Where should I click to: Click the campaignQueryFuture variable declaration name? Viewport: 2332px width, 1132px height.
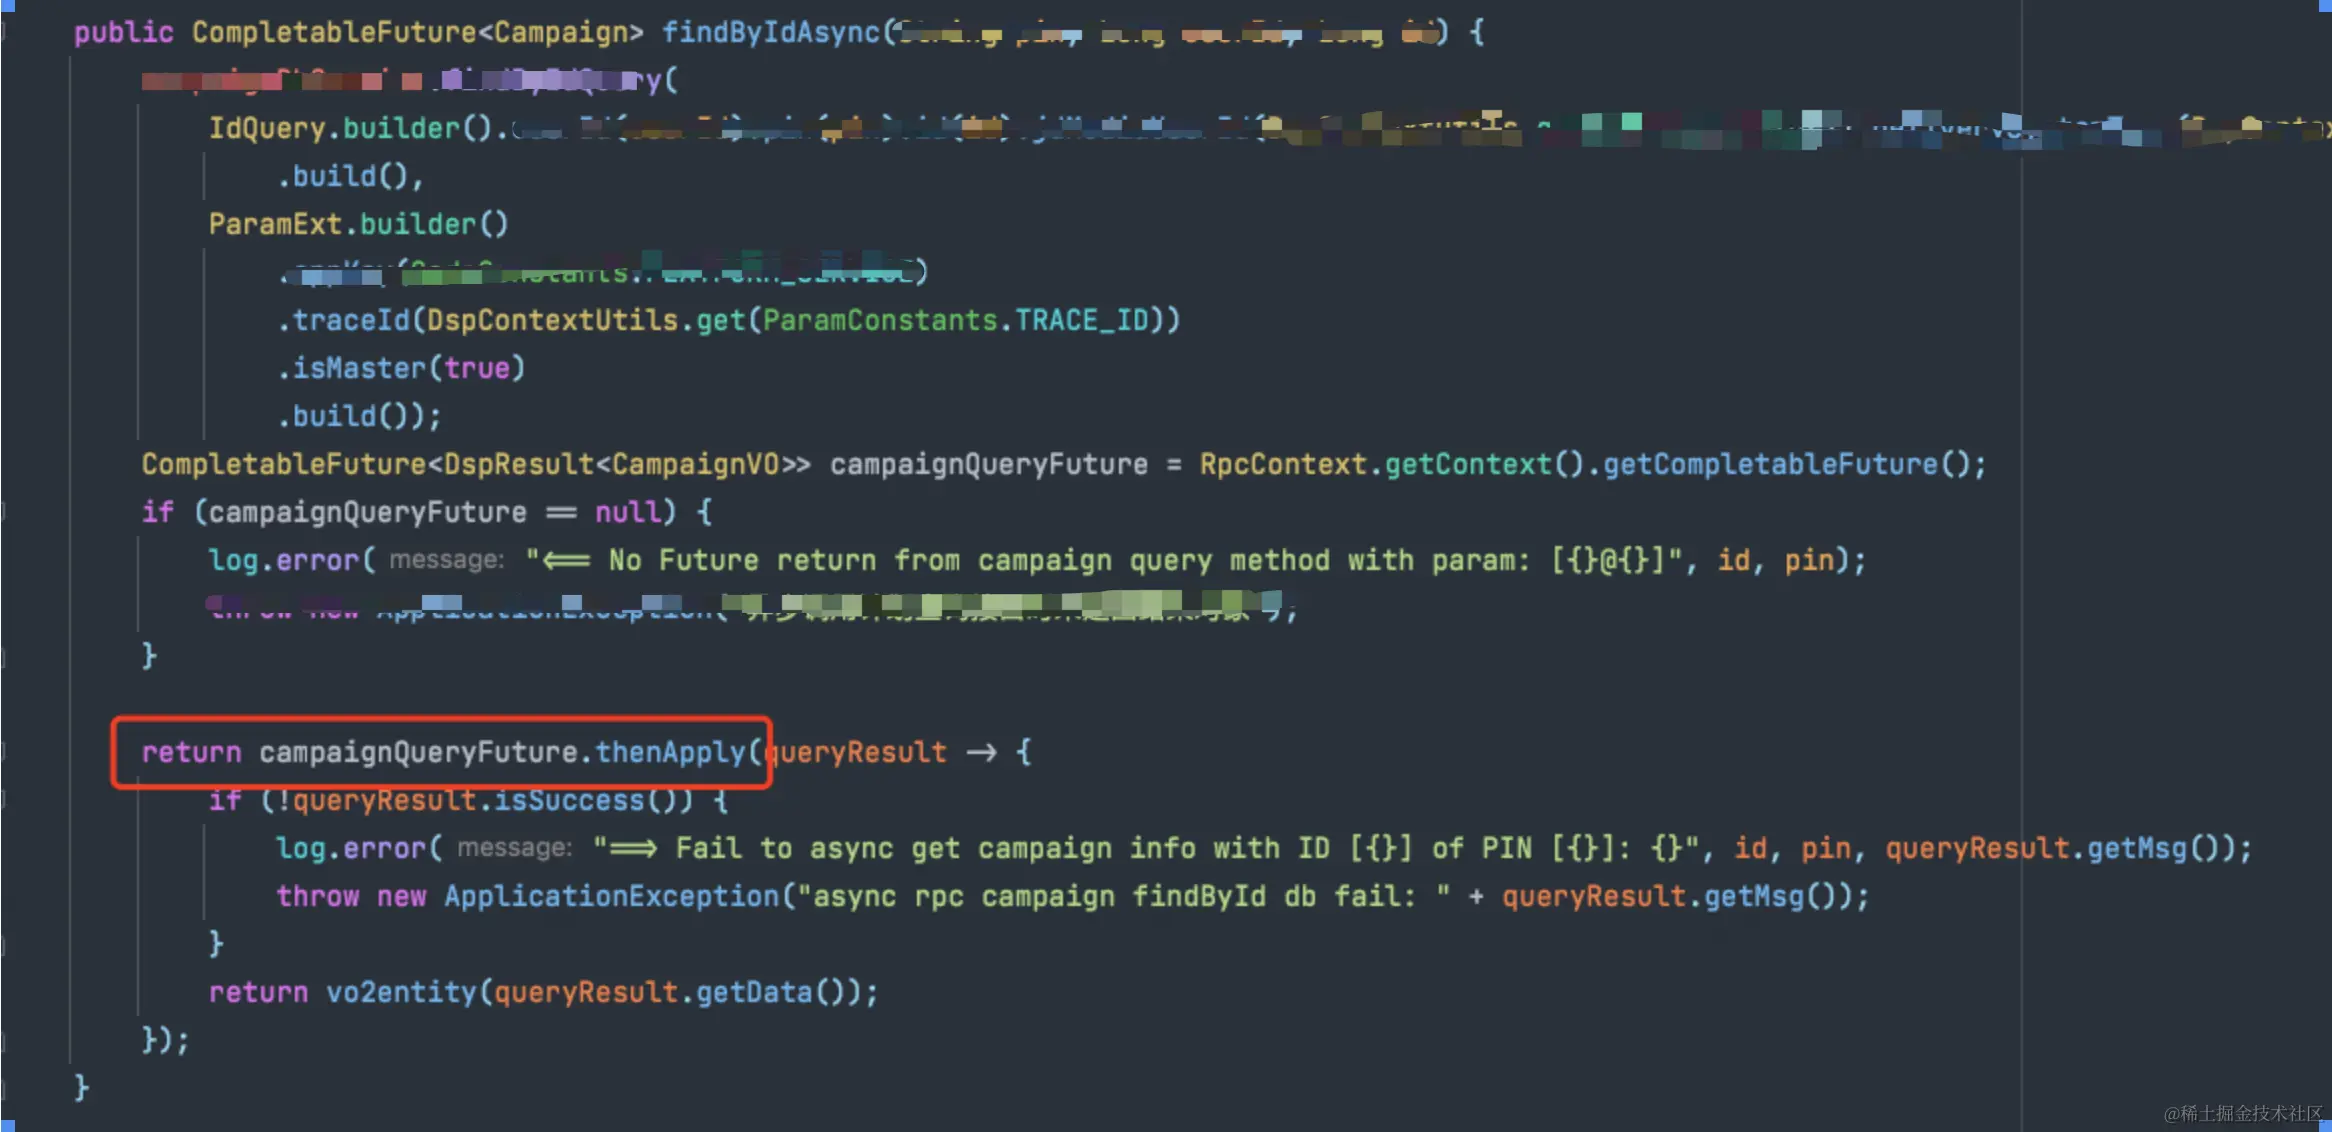(x=989, y=464)
